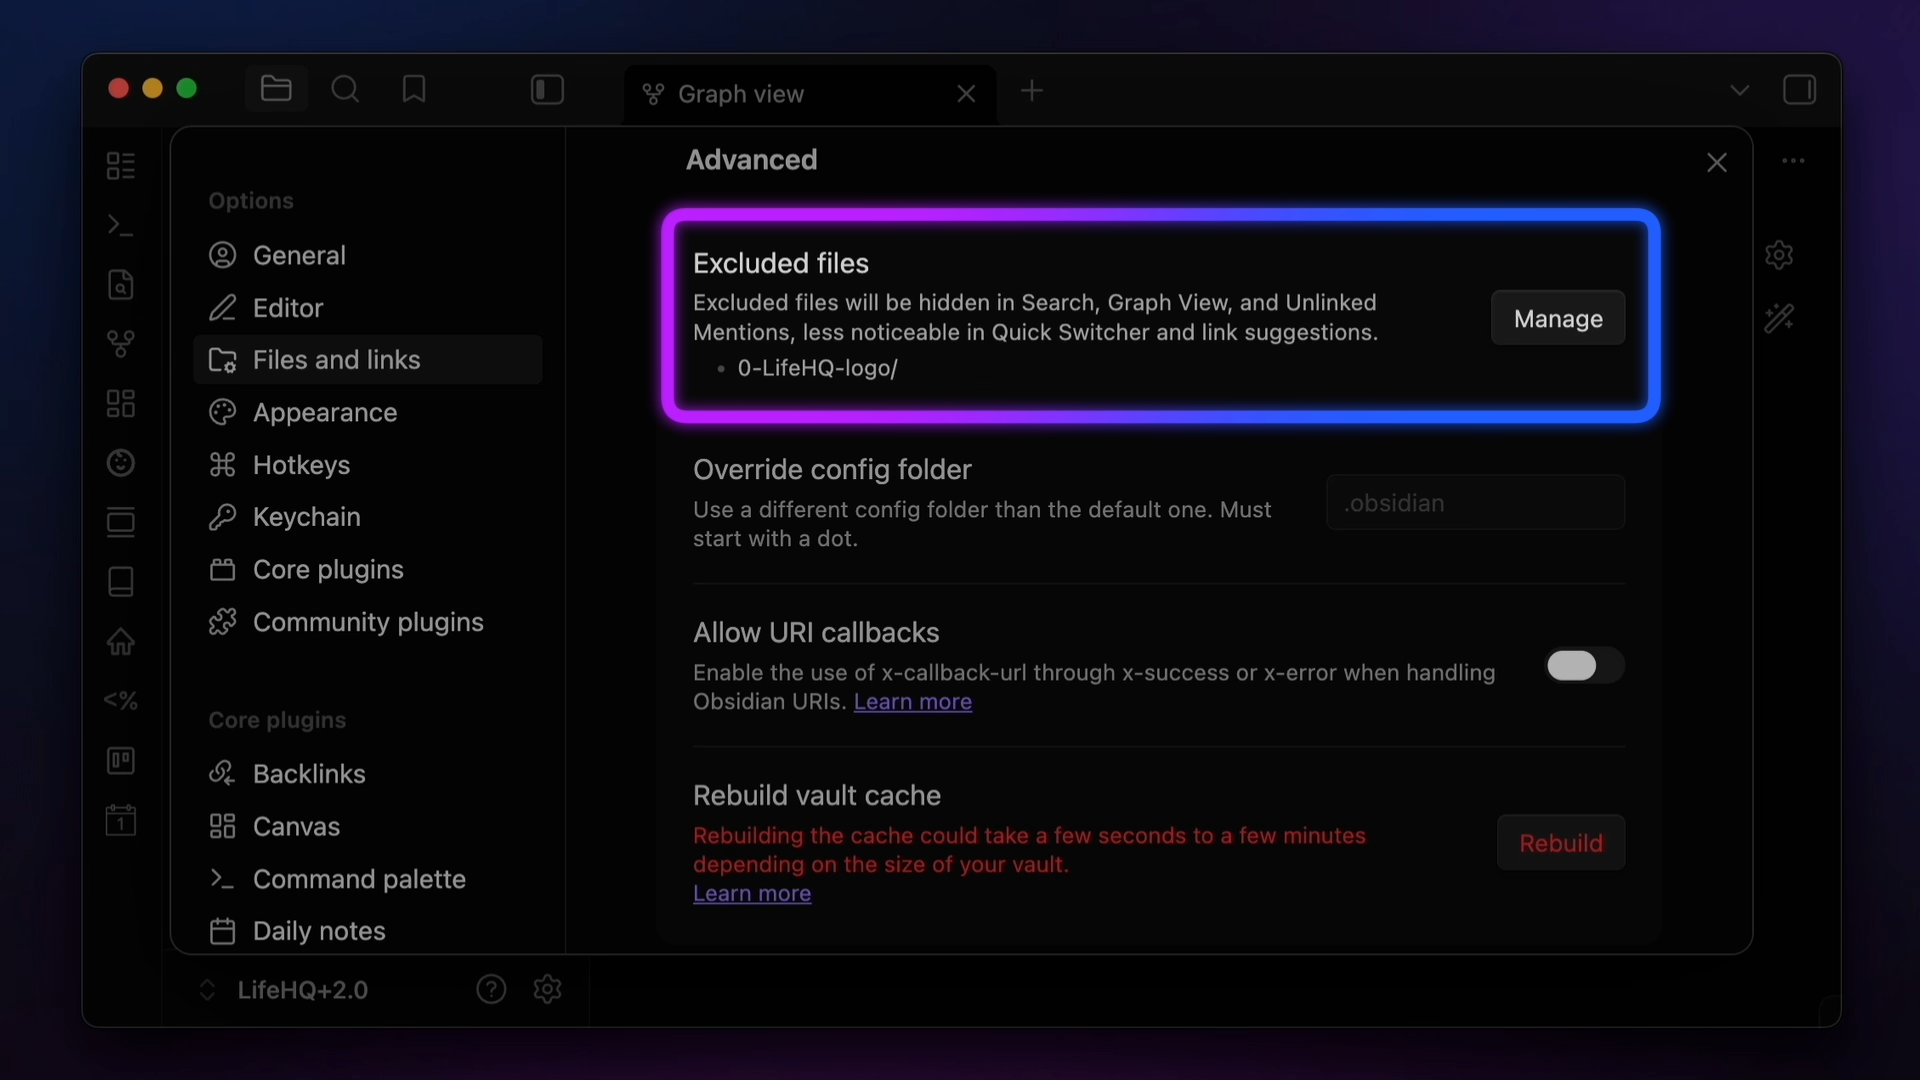Screen dimensions: 1920x1080
Task: Open help question mark icon
Action: click(491, 989)
